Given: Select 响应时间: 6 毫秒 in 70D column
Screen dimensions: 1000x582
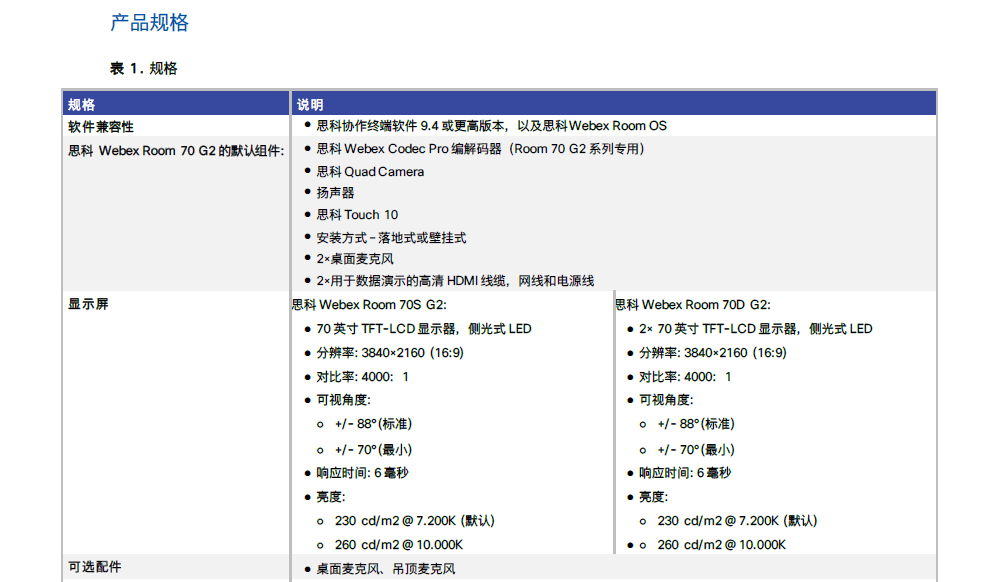Looking at the screenshot, I should click(x=685, y=473).
